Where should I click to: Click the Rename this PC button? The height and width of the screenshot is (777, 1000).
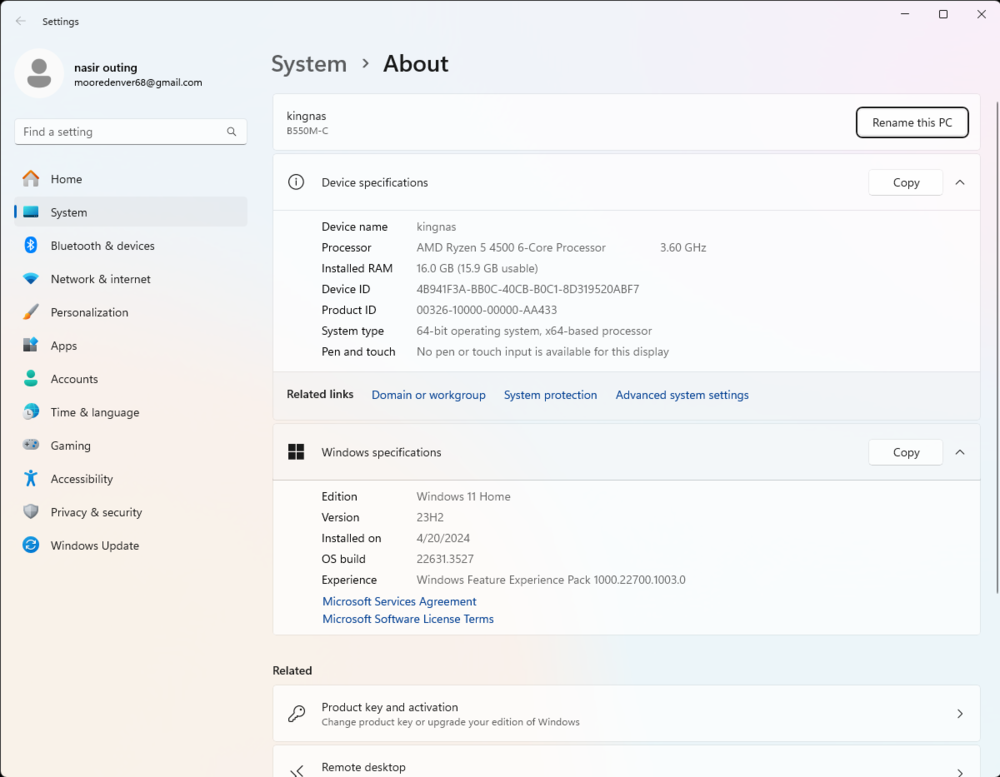click(x=911, y=122)
